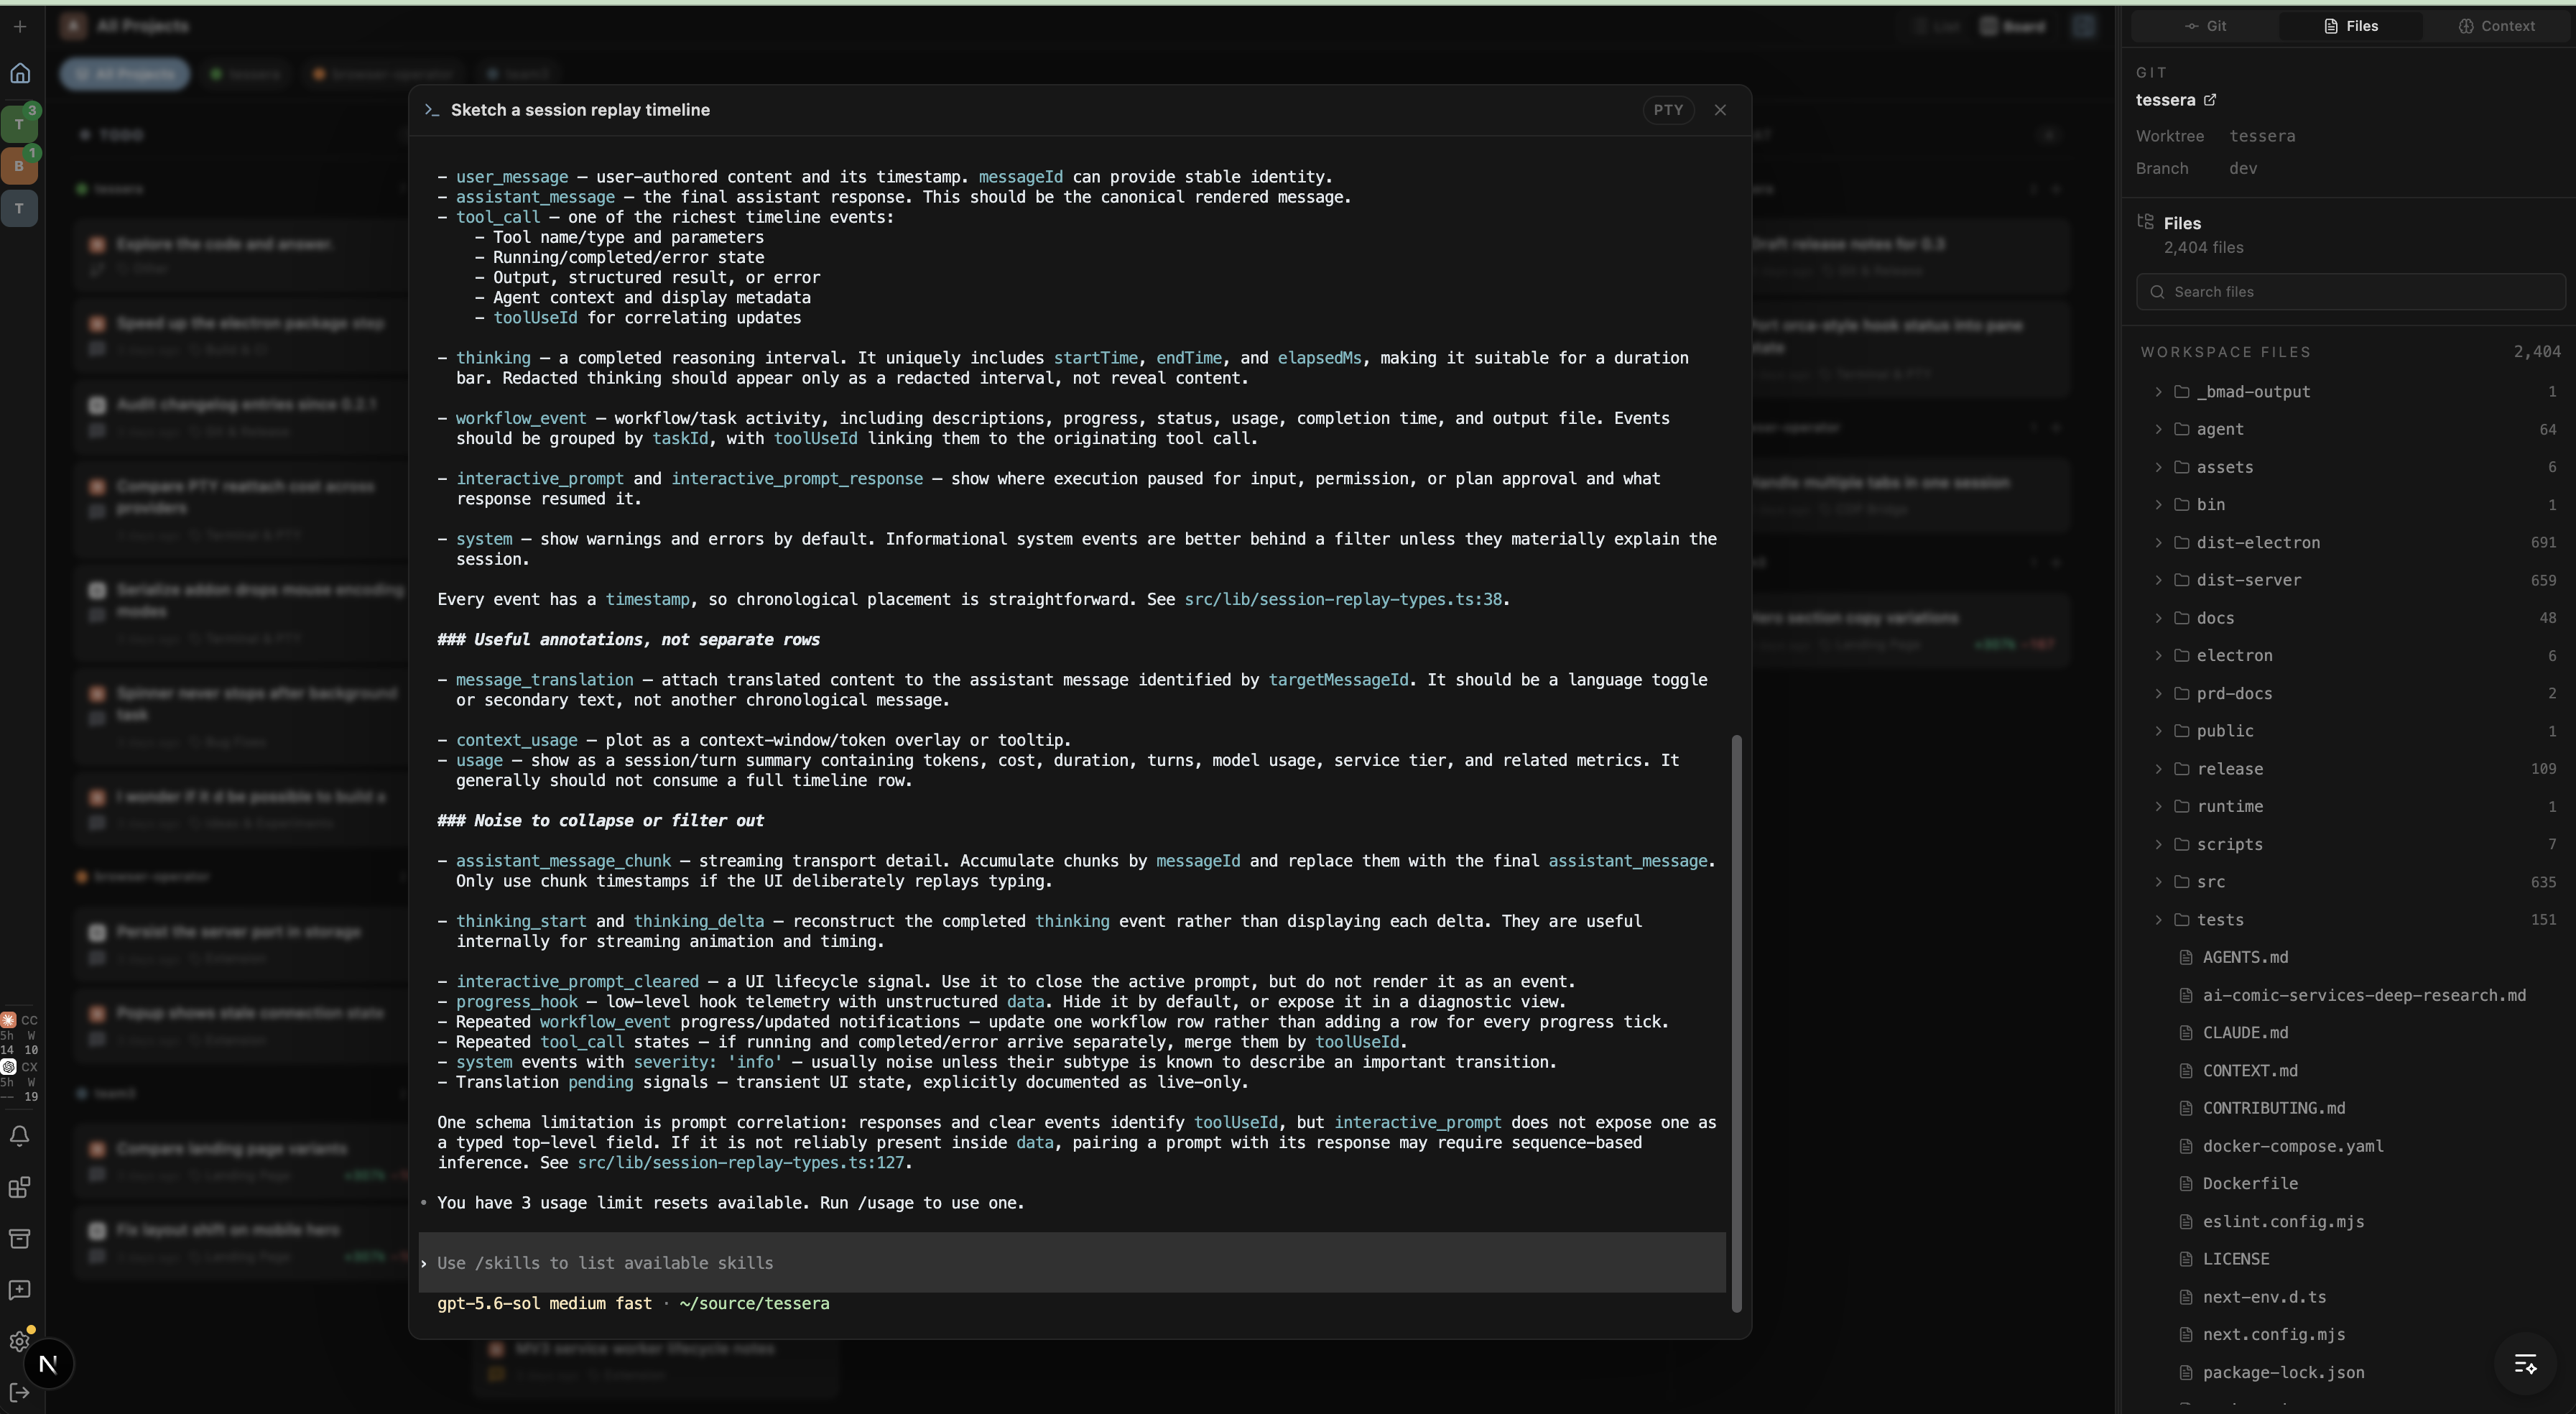
Task: Click the docs folder icon
Action: click(x=2181, y=618)
